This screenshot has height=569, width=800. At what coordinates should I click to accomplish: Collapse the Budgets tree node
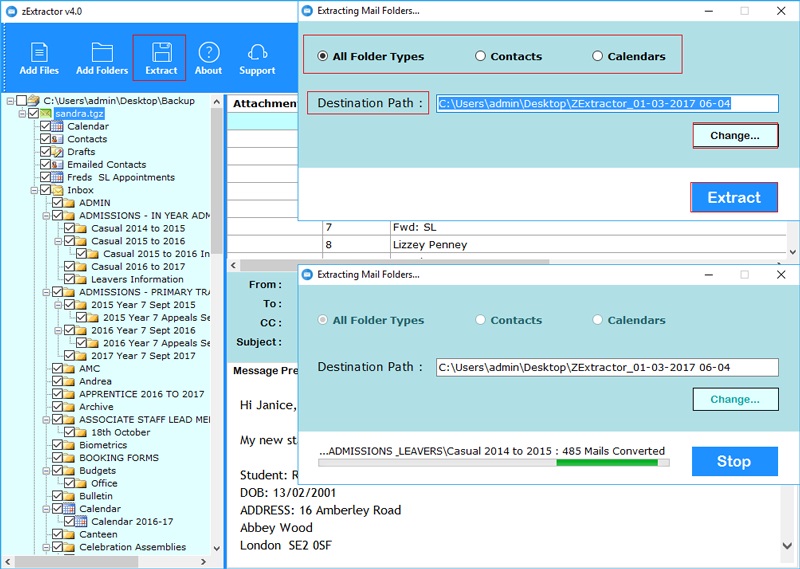(46, 471)
